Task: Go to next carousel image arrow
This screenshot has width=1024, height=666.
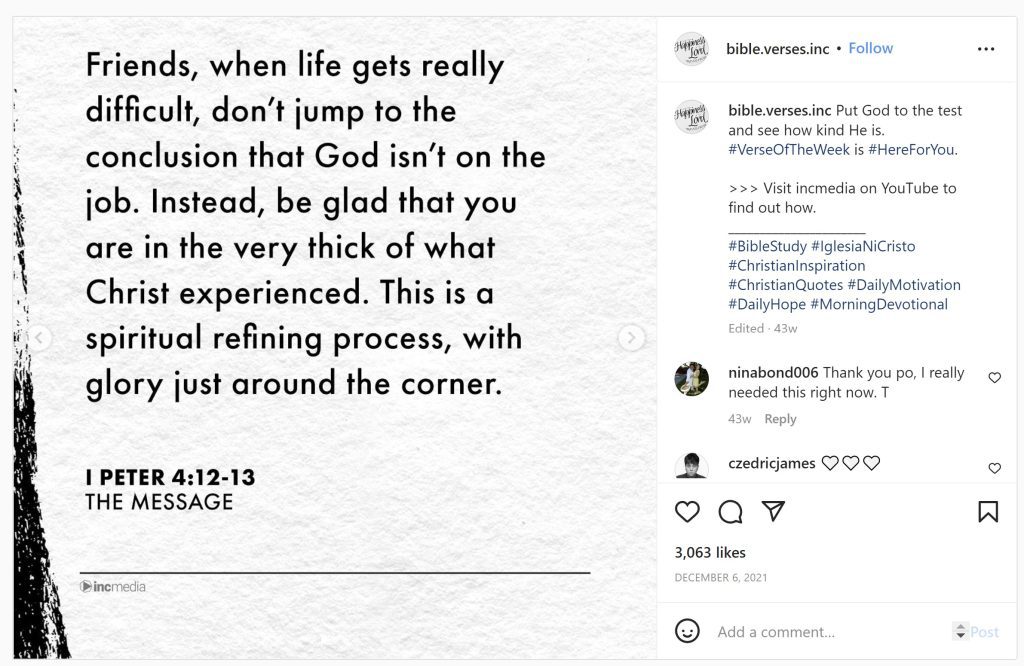Action: [x=631, y=338]
